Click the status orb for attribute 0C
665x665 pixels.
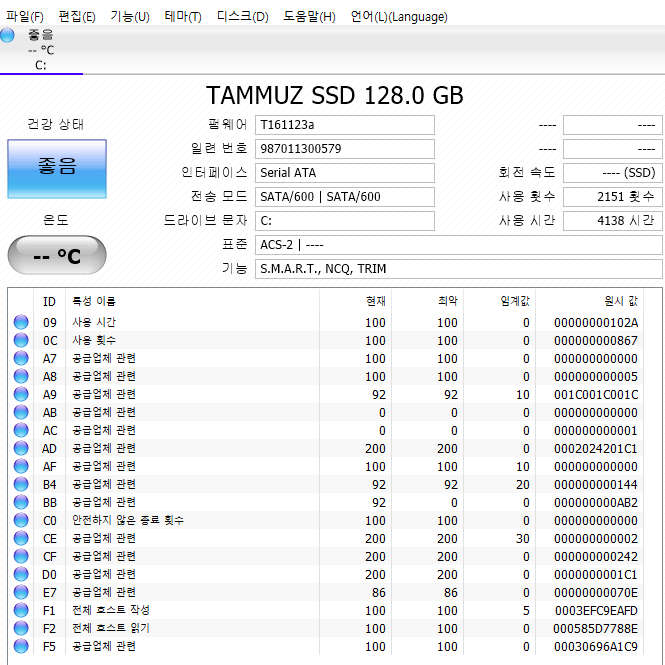[21, 340]
